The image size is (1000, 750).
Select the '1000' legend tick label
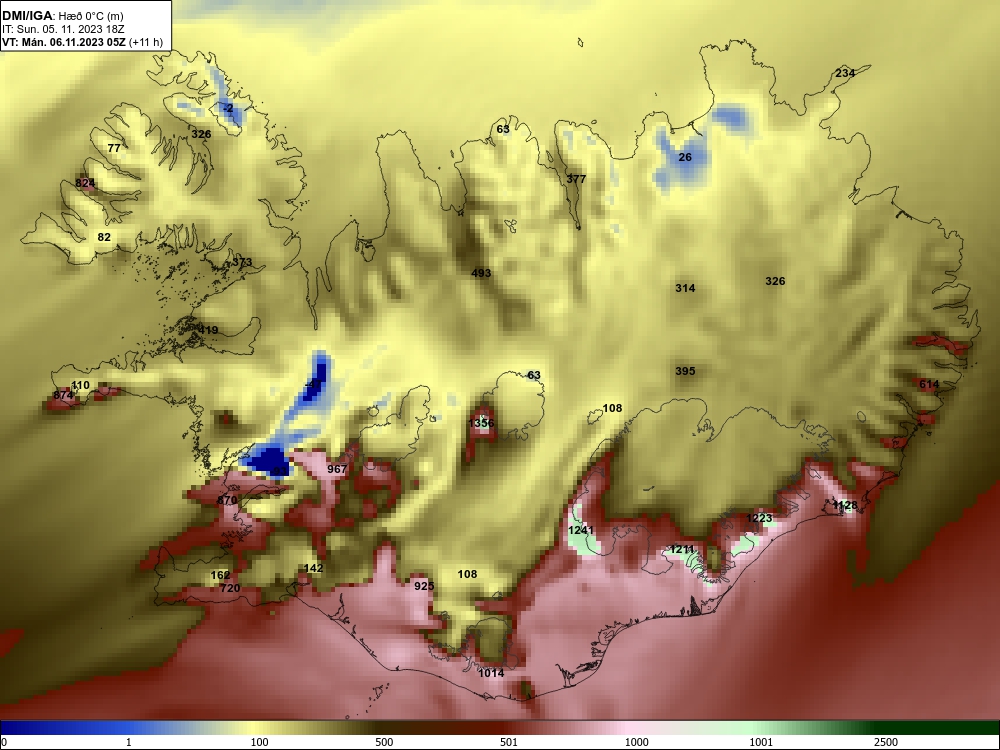pos(636,742)
